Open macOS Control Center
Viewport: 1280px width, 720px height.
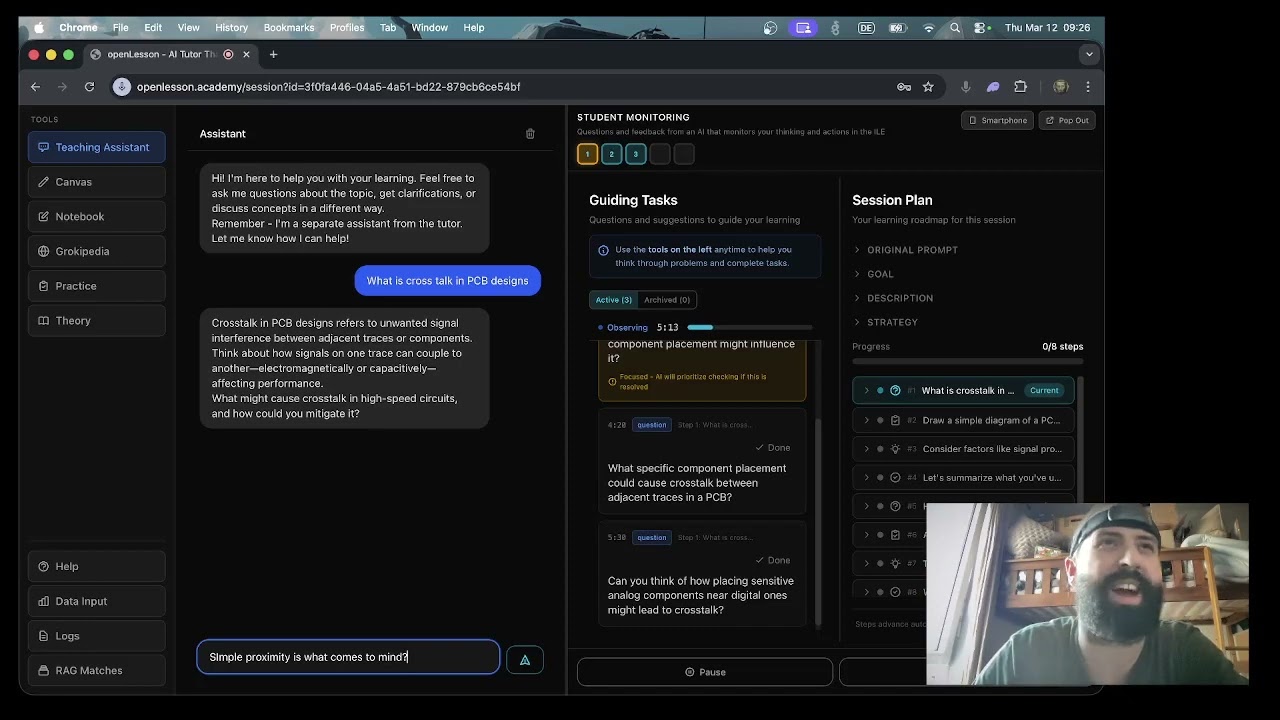point(982,28)
